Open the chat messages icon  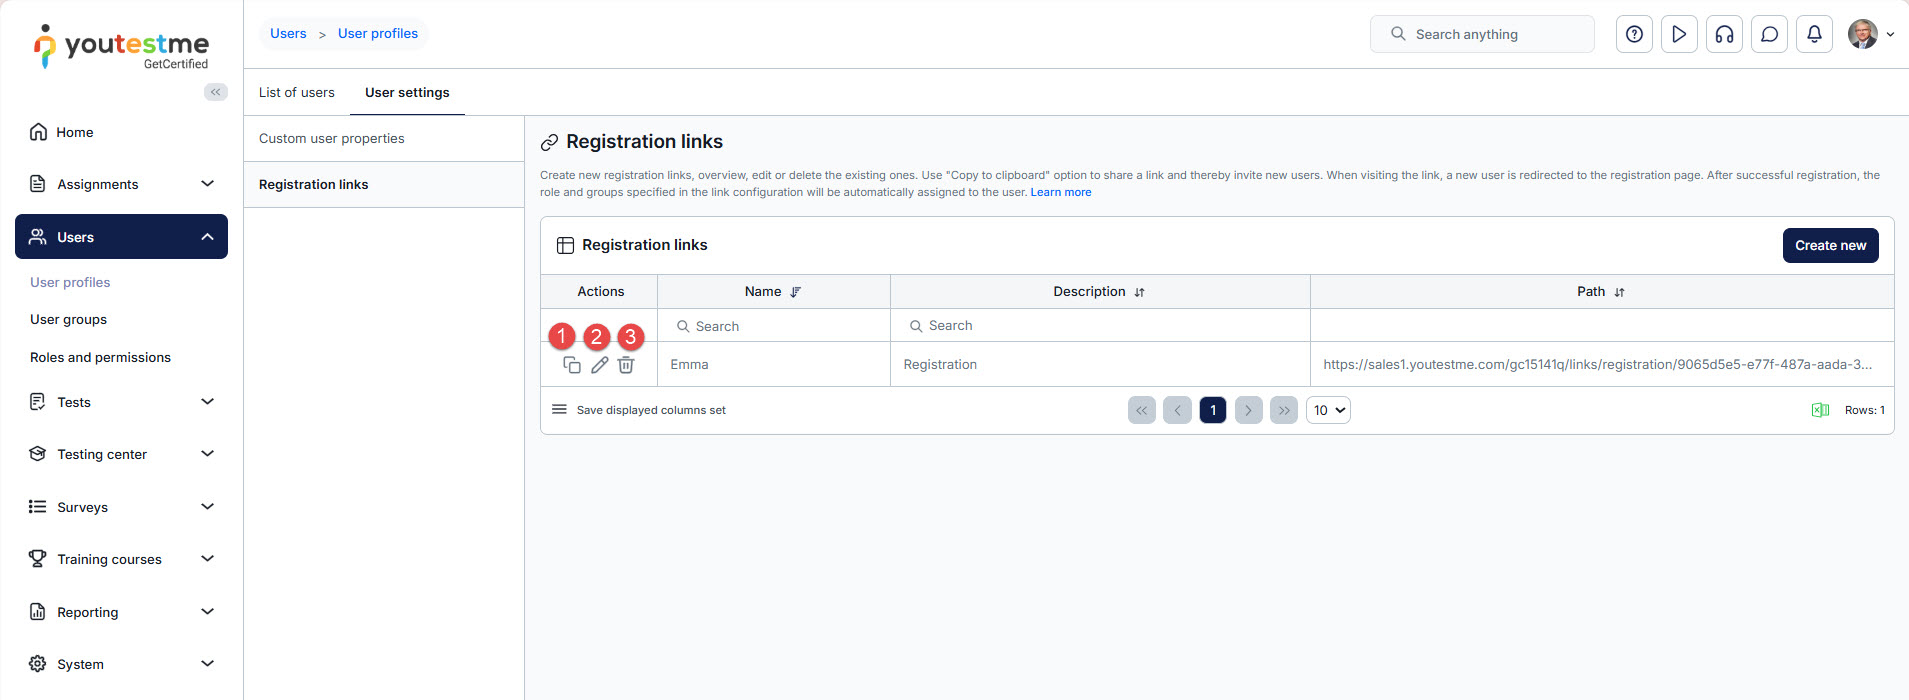pos(1769,34)
